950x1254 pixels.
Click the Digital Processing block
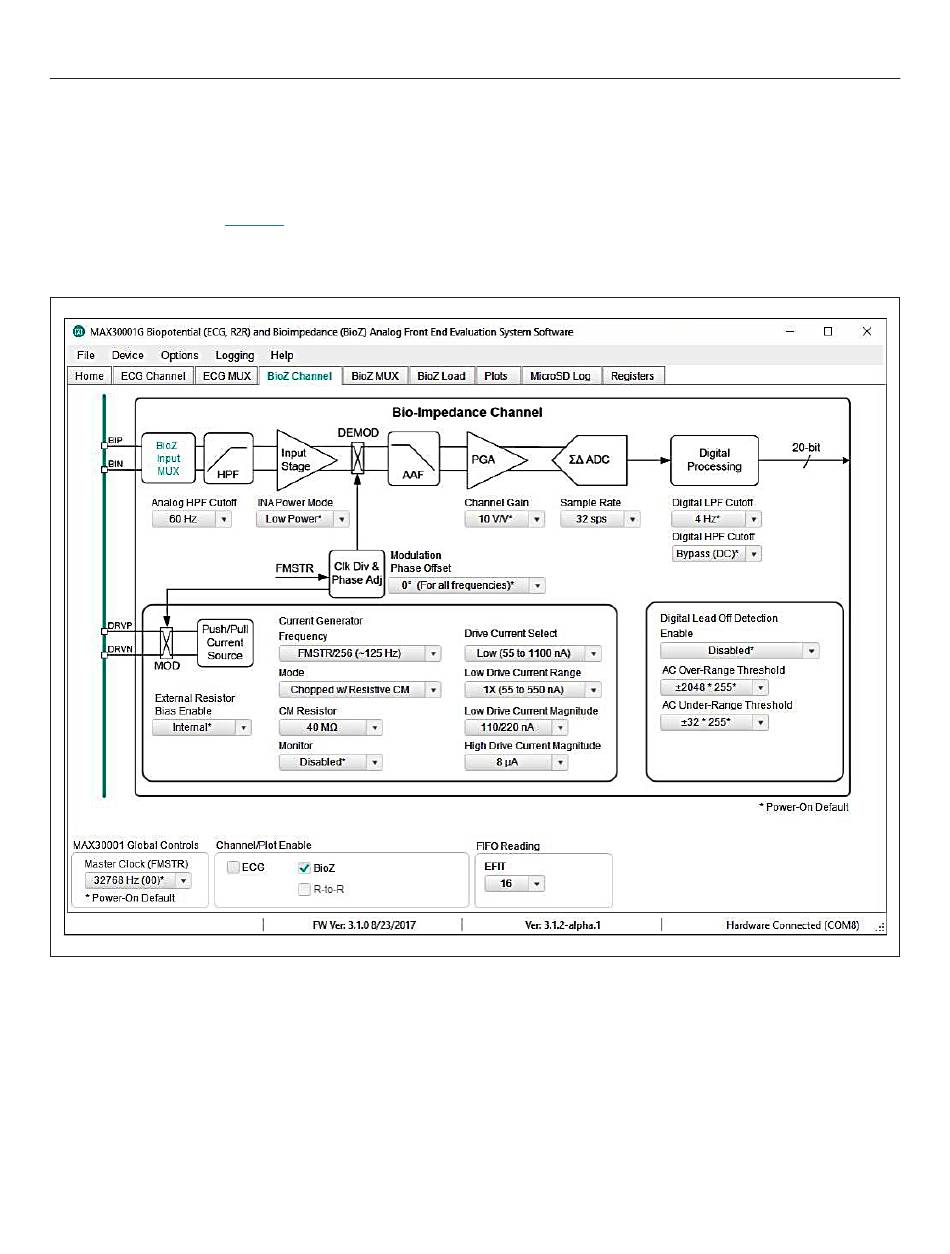(714, 459)
